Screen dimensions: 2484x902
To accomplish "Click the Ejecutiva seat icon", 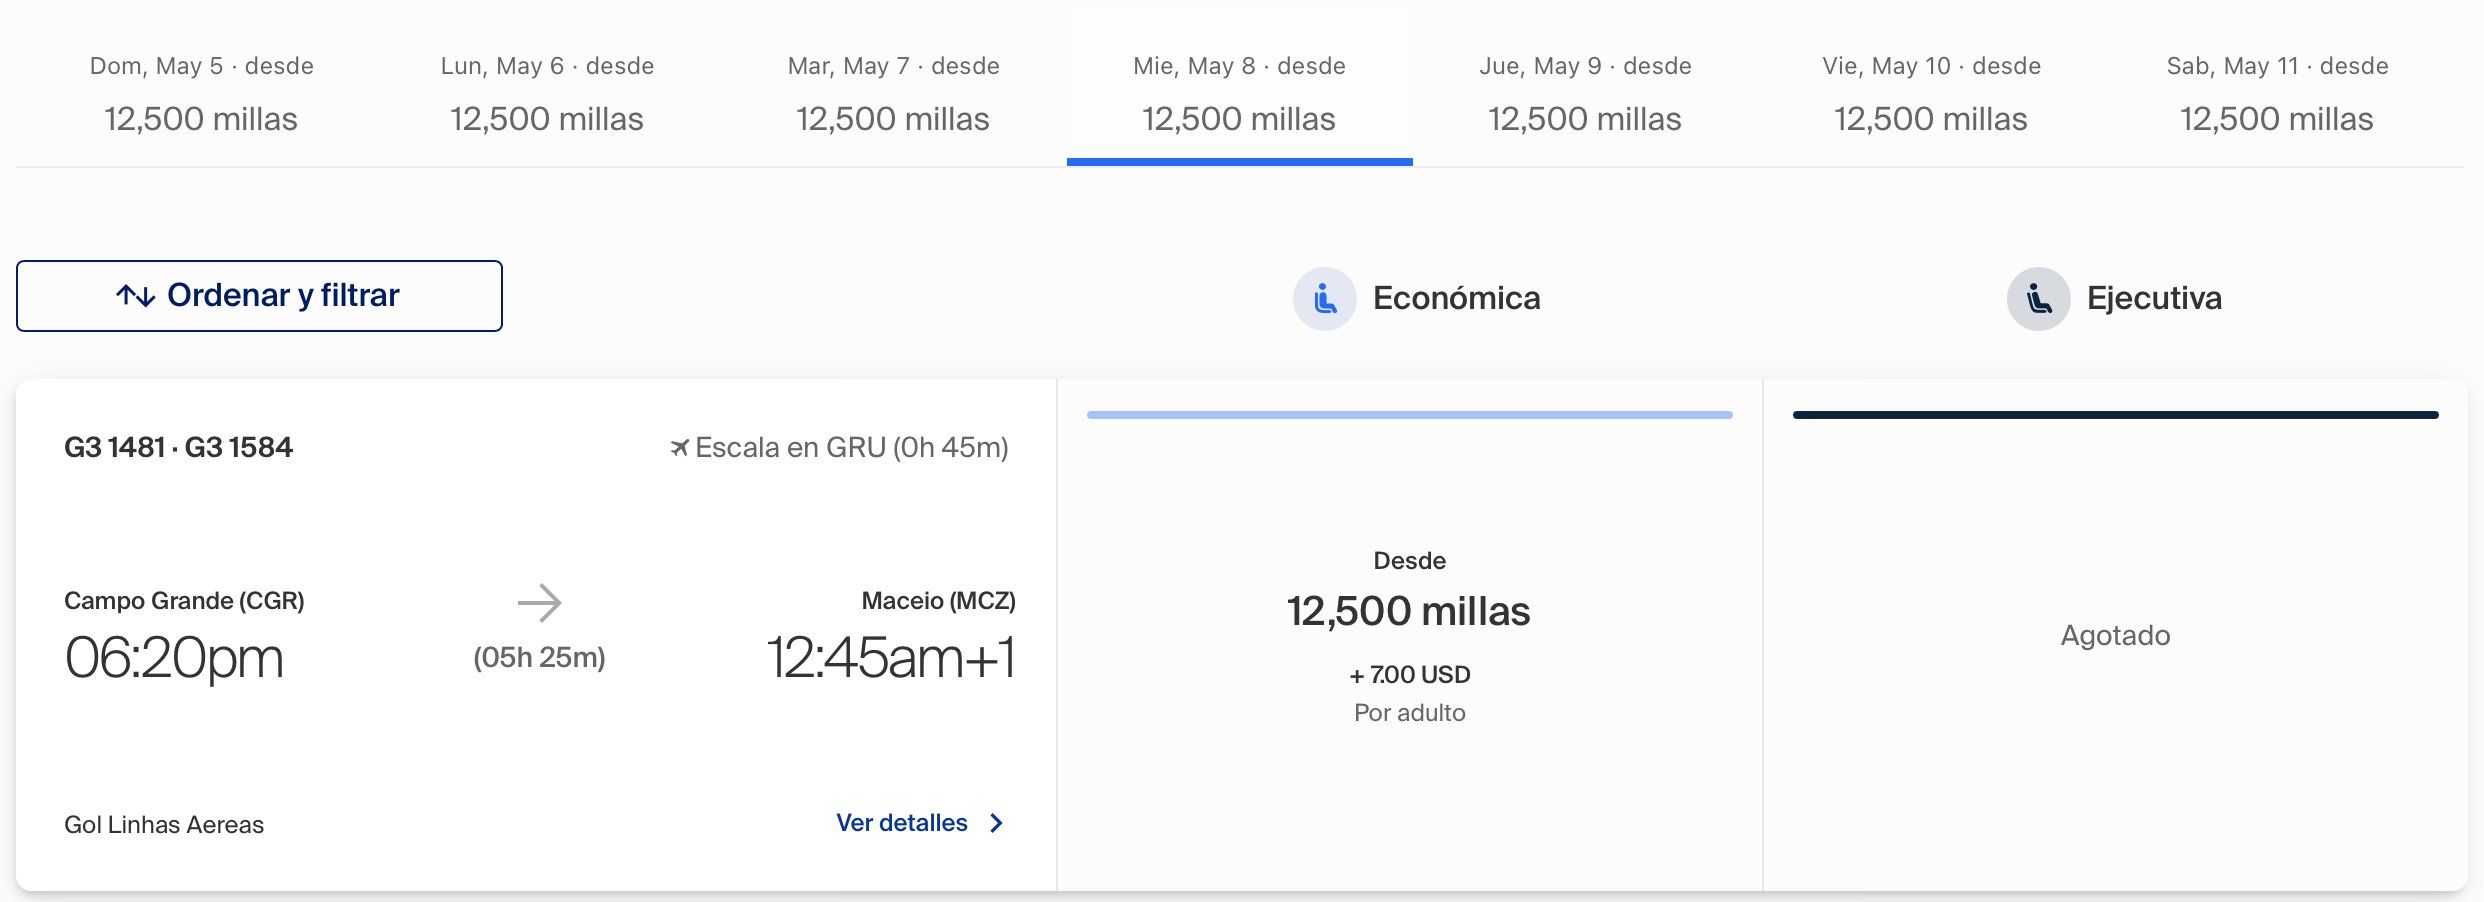I will (x=2038, y=298).
